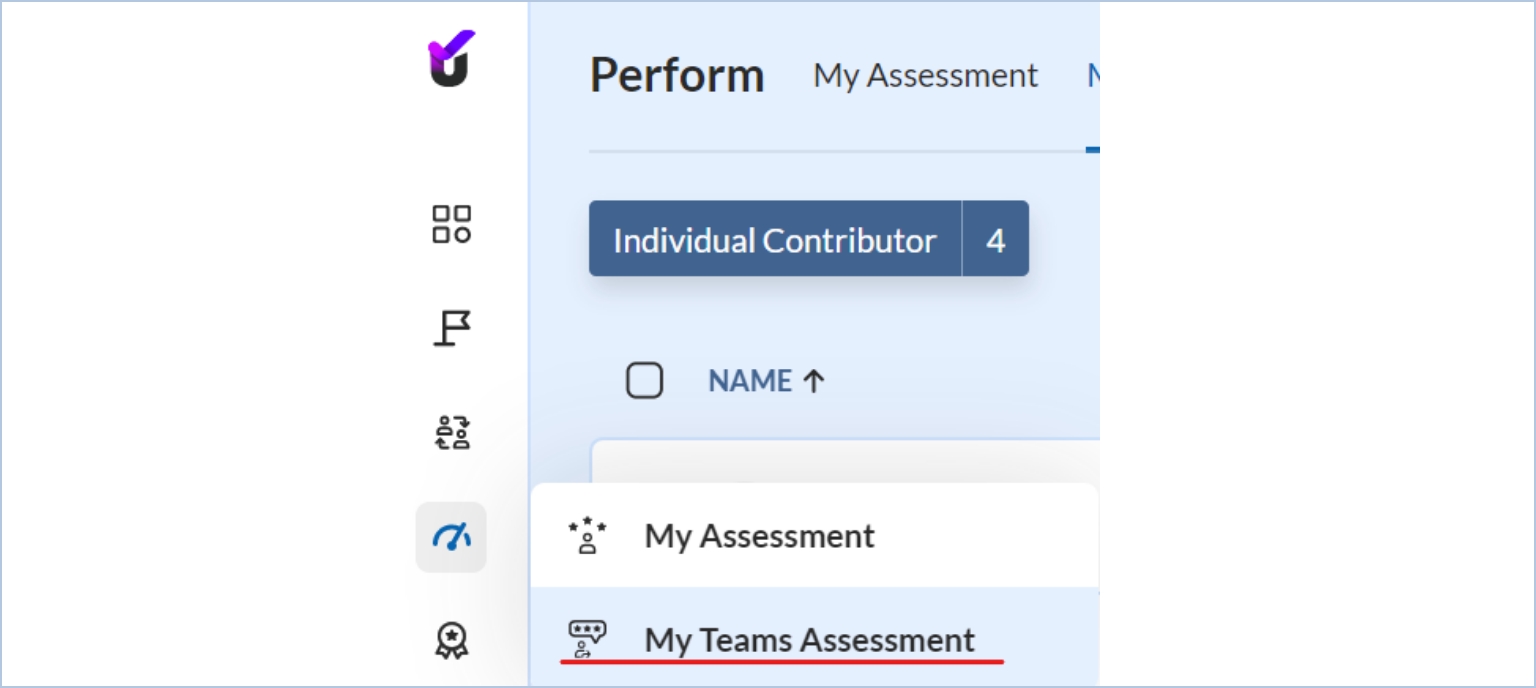Click the stars-person icon beside My Assessment
1536x688 pixels.
coord(587,536)
